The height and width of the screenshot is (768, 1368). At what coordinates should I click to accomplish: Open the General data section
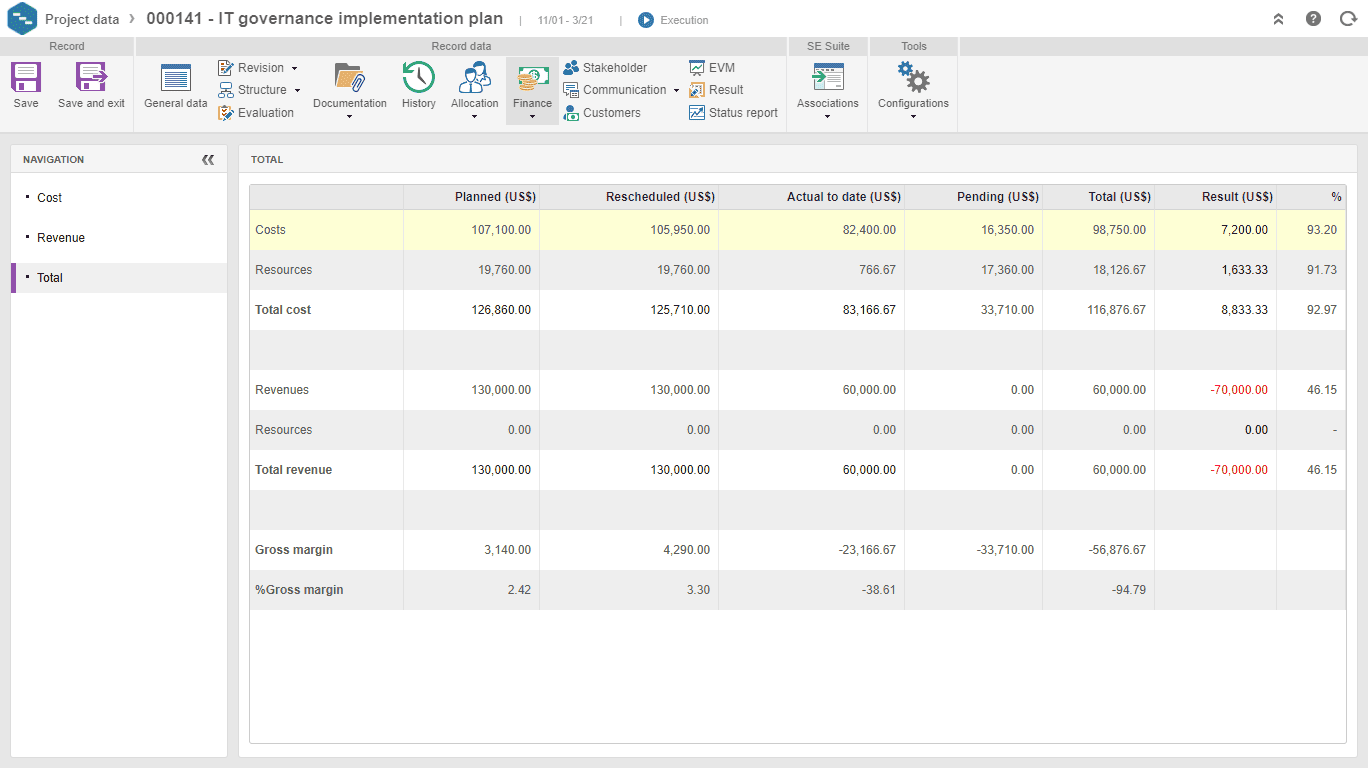pos(176,78)
